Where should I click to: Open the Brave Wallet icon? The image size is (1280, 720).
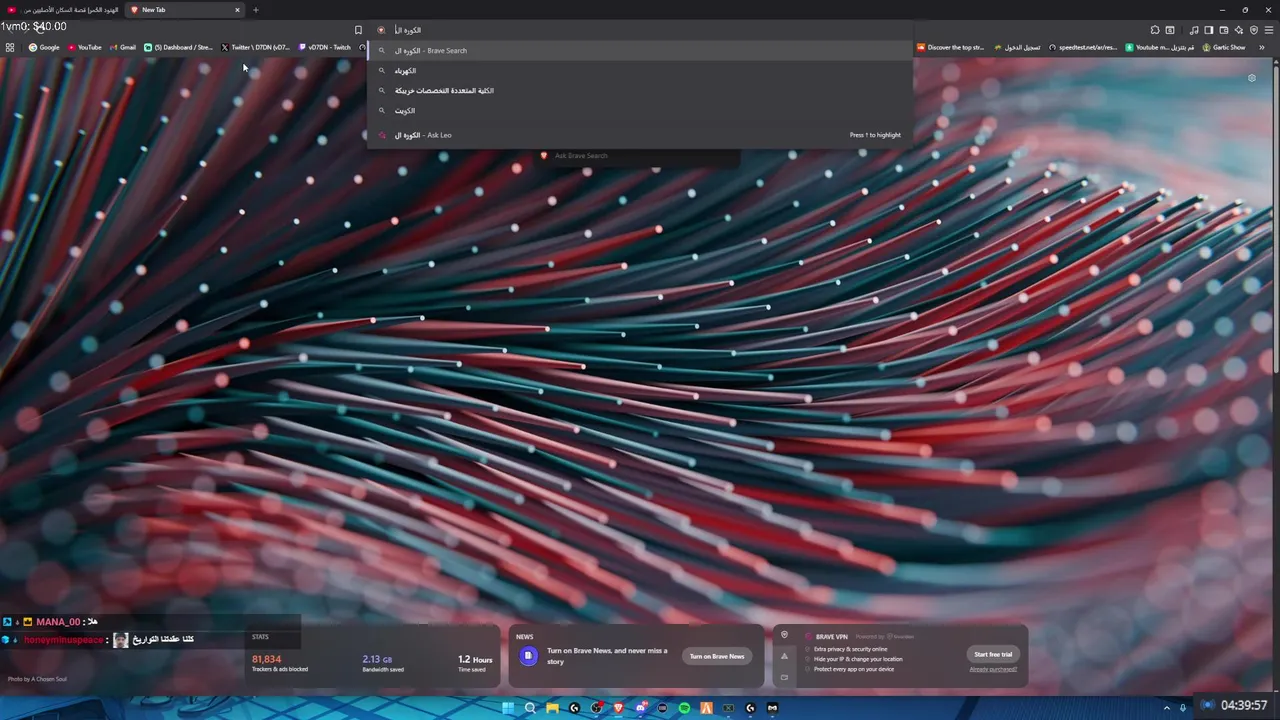pos(1224,30)
